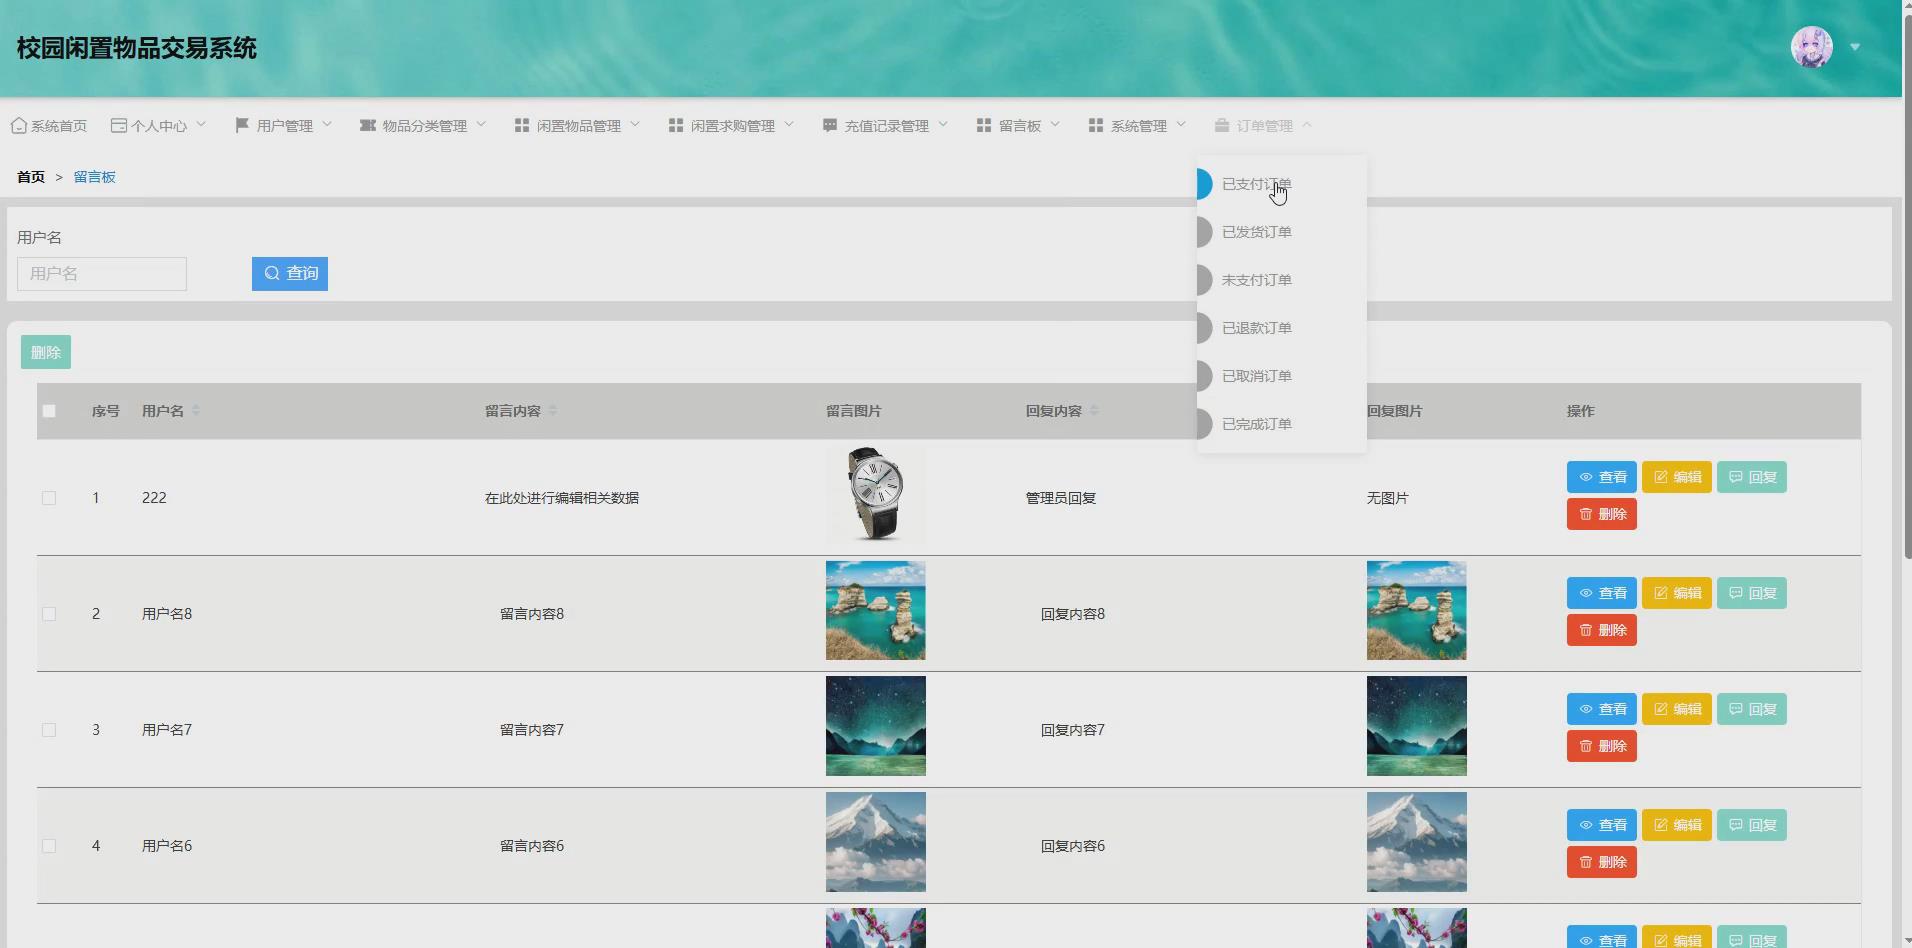This screenshot has width=1912, height=948.
Task: Click the gray circle icon beside 已发货订单
Action: pos(1204,232)
